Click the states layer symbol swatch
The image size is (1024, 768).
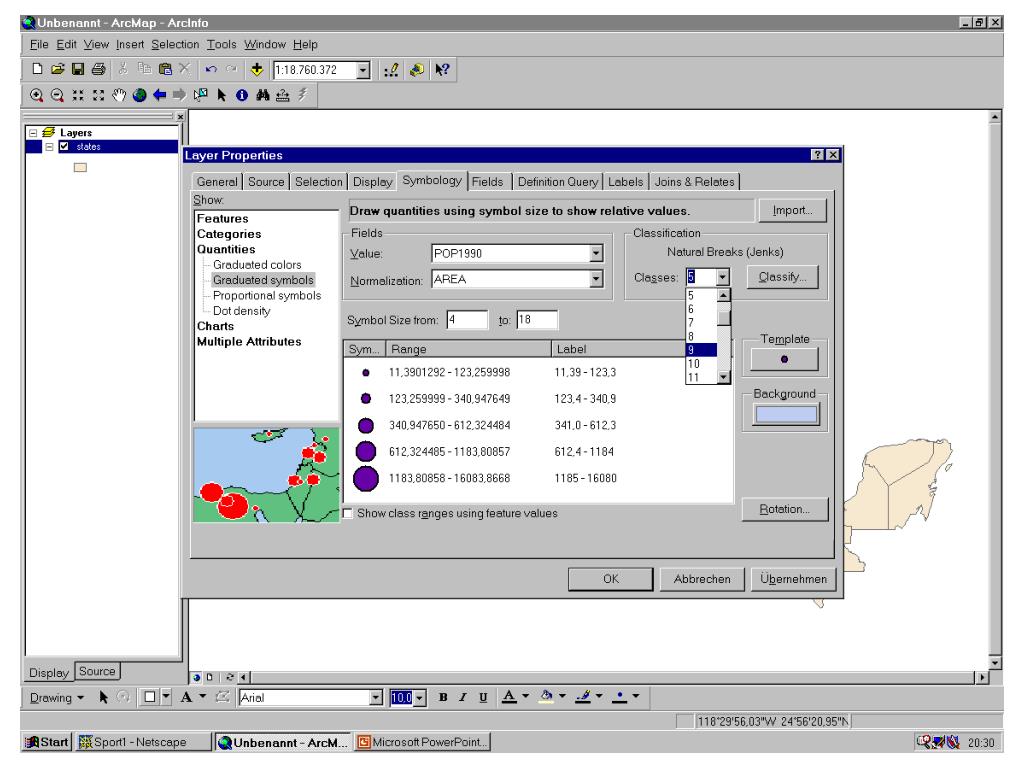[x=80, y=167]
